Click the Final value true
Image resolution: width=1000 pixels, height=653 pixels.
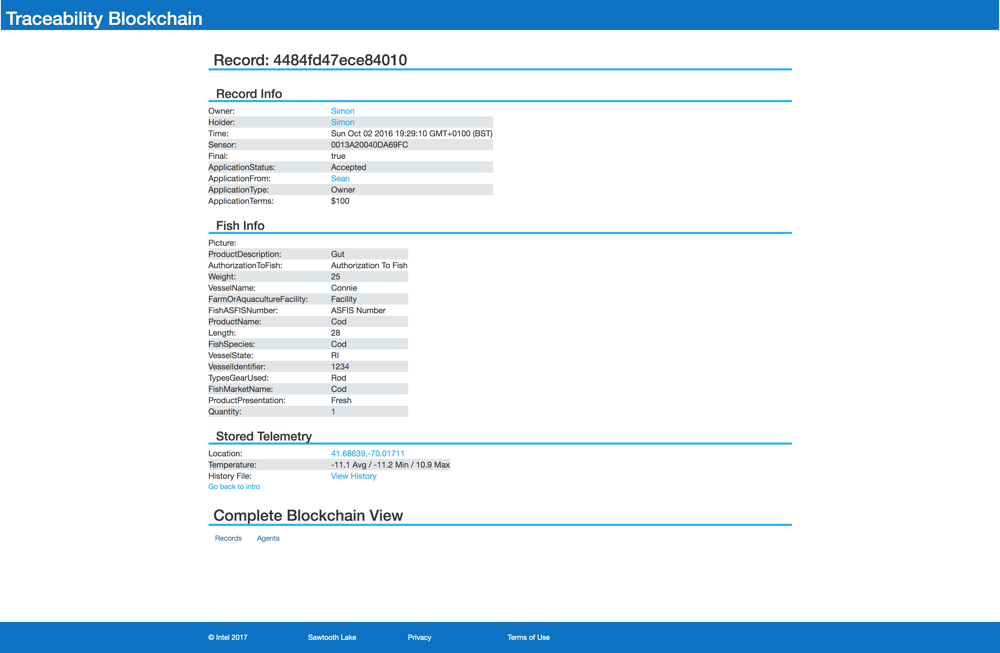(338, 156)
